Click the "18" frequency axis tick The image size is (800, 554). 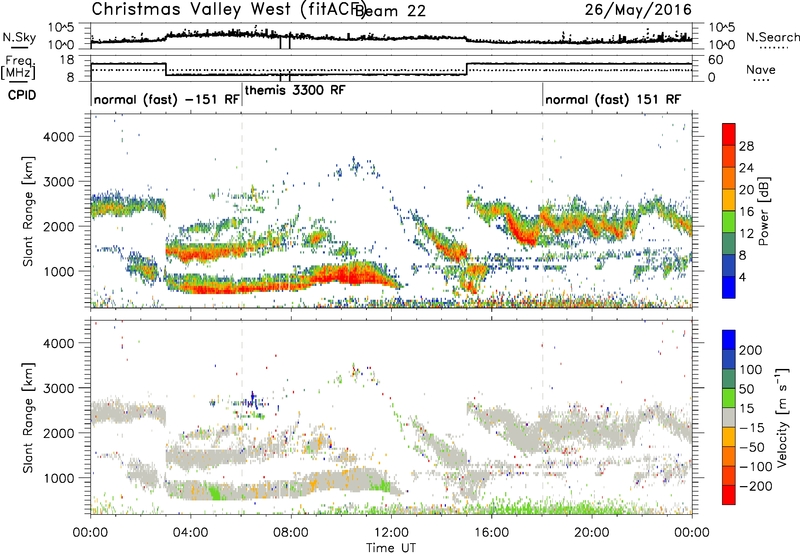click(67, 60)
